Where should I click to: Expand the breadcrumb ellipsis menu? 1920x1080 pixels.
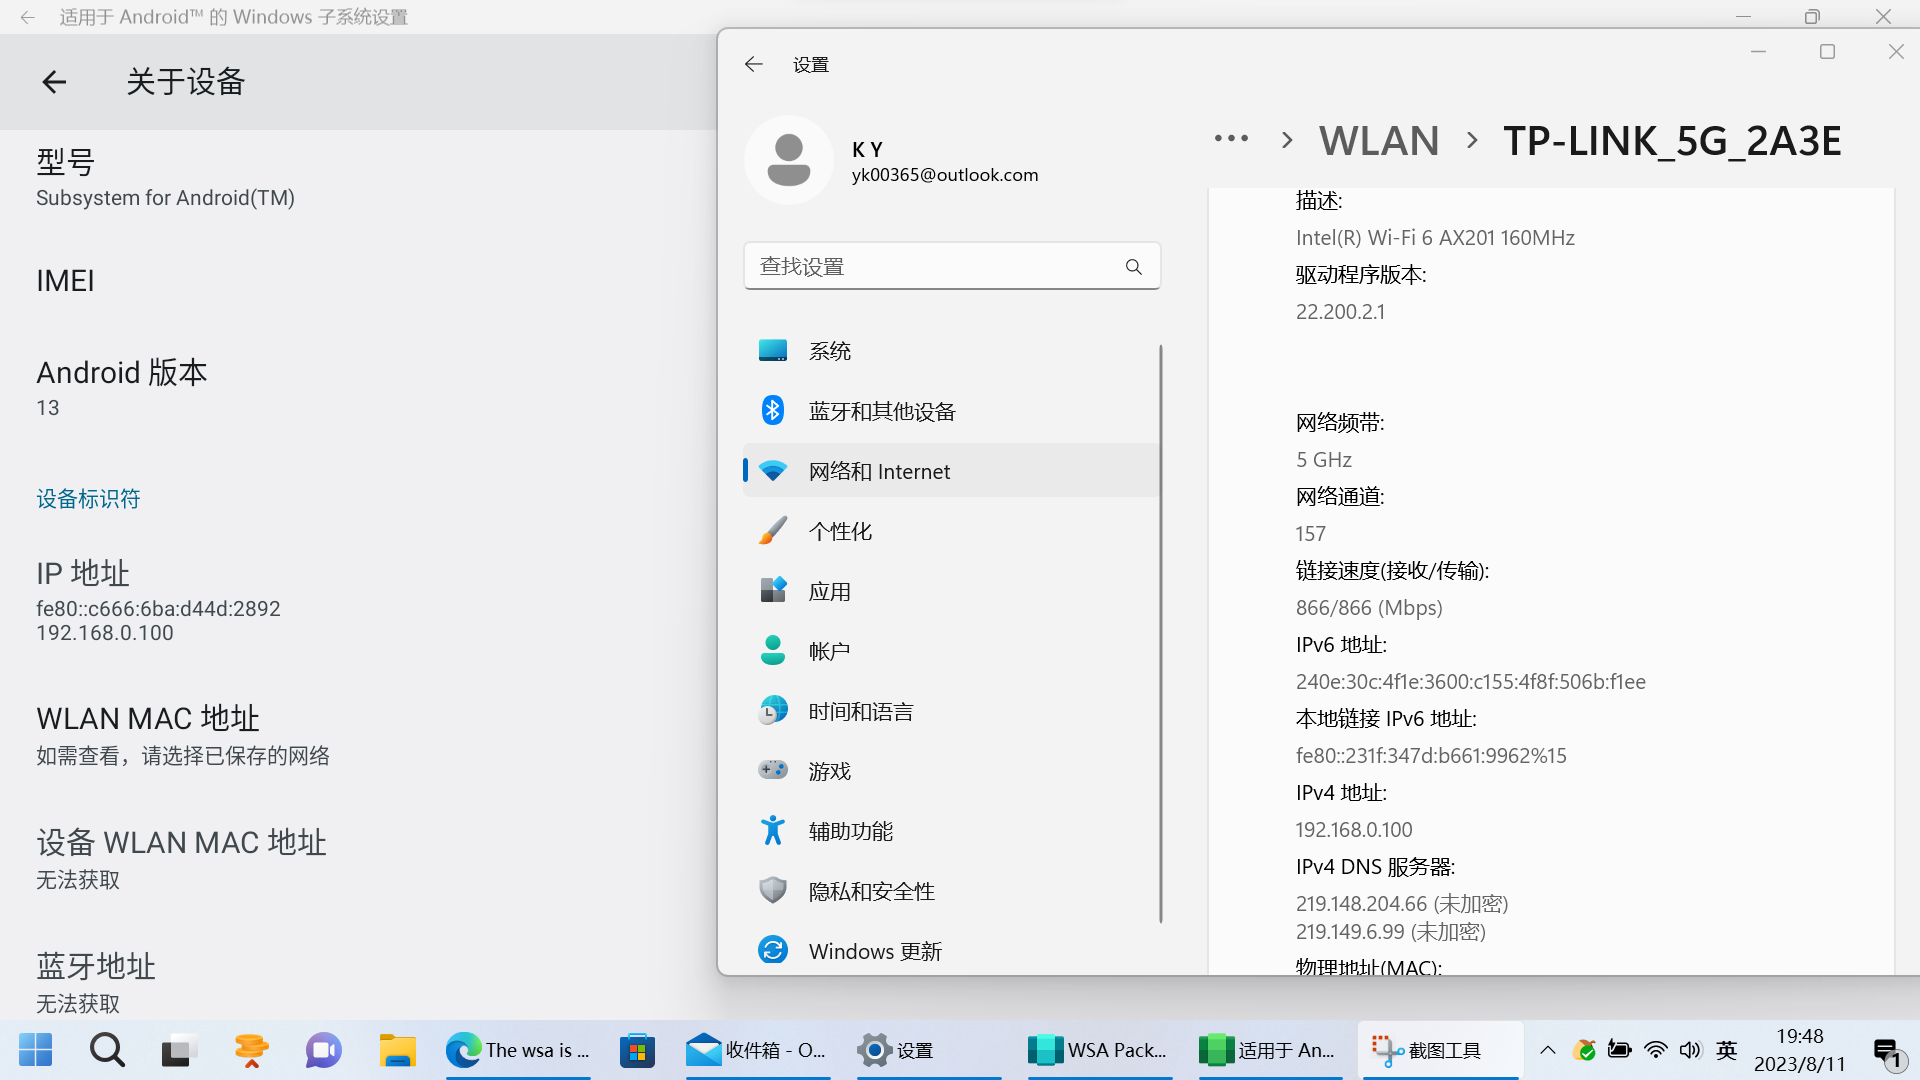coord(1231,139)
